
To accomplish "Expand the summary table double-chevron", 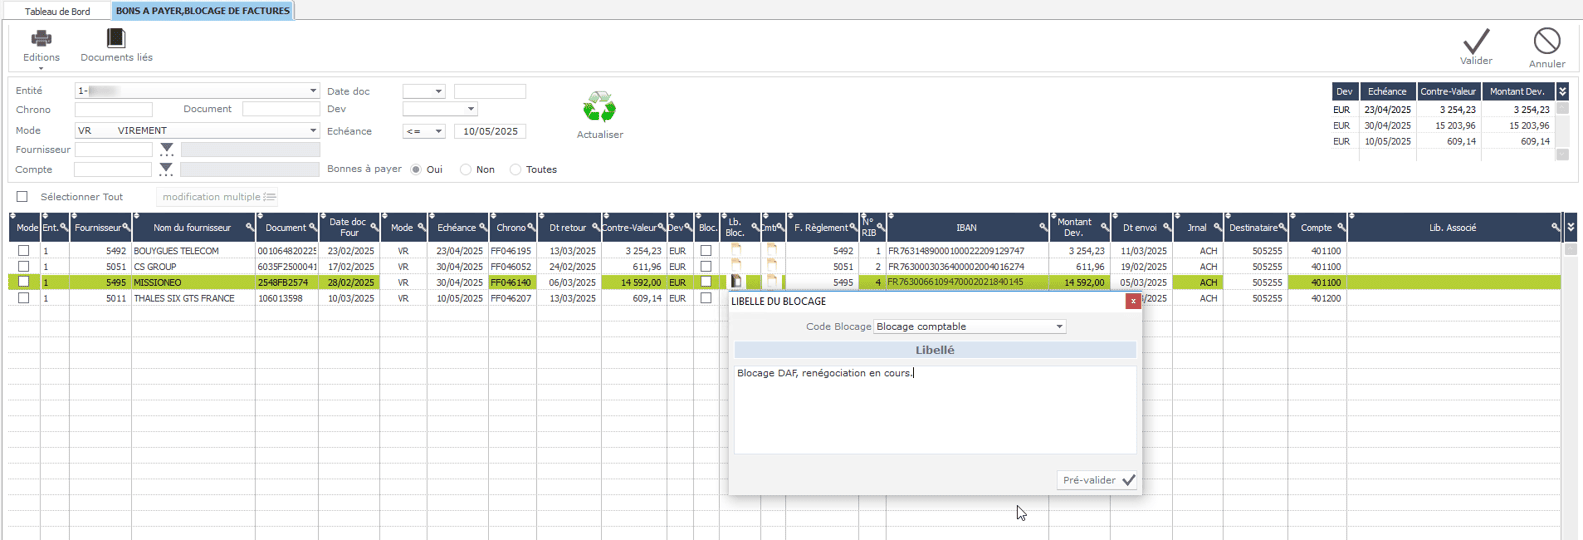I will point(1563,92).
